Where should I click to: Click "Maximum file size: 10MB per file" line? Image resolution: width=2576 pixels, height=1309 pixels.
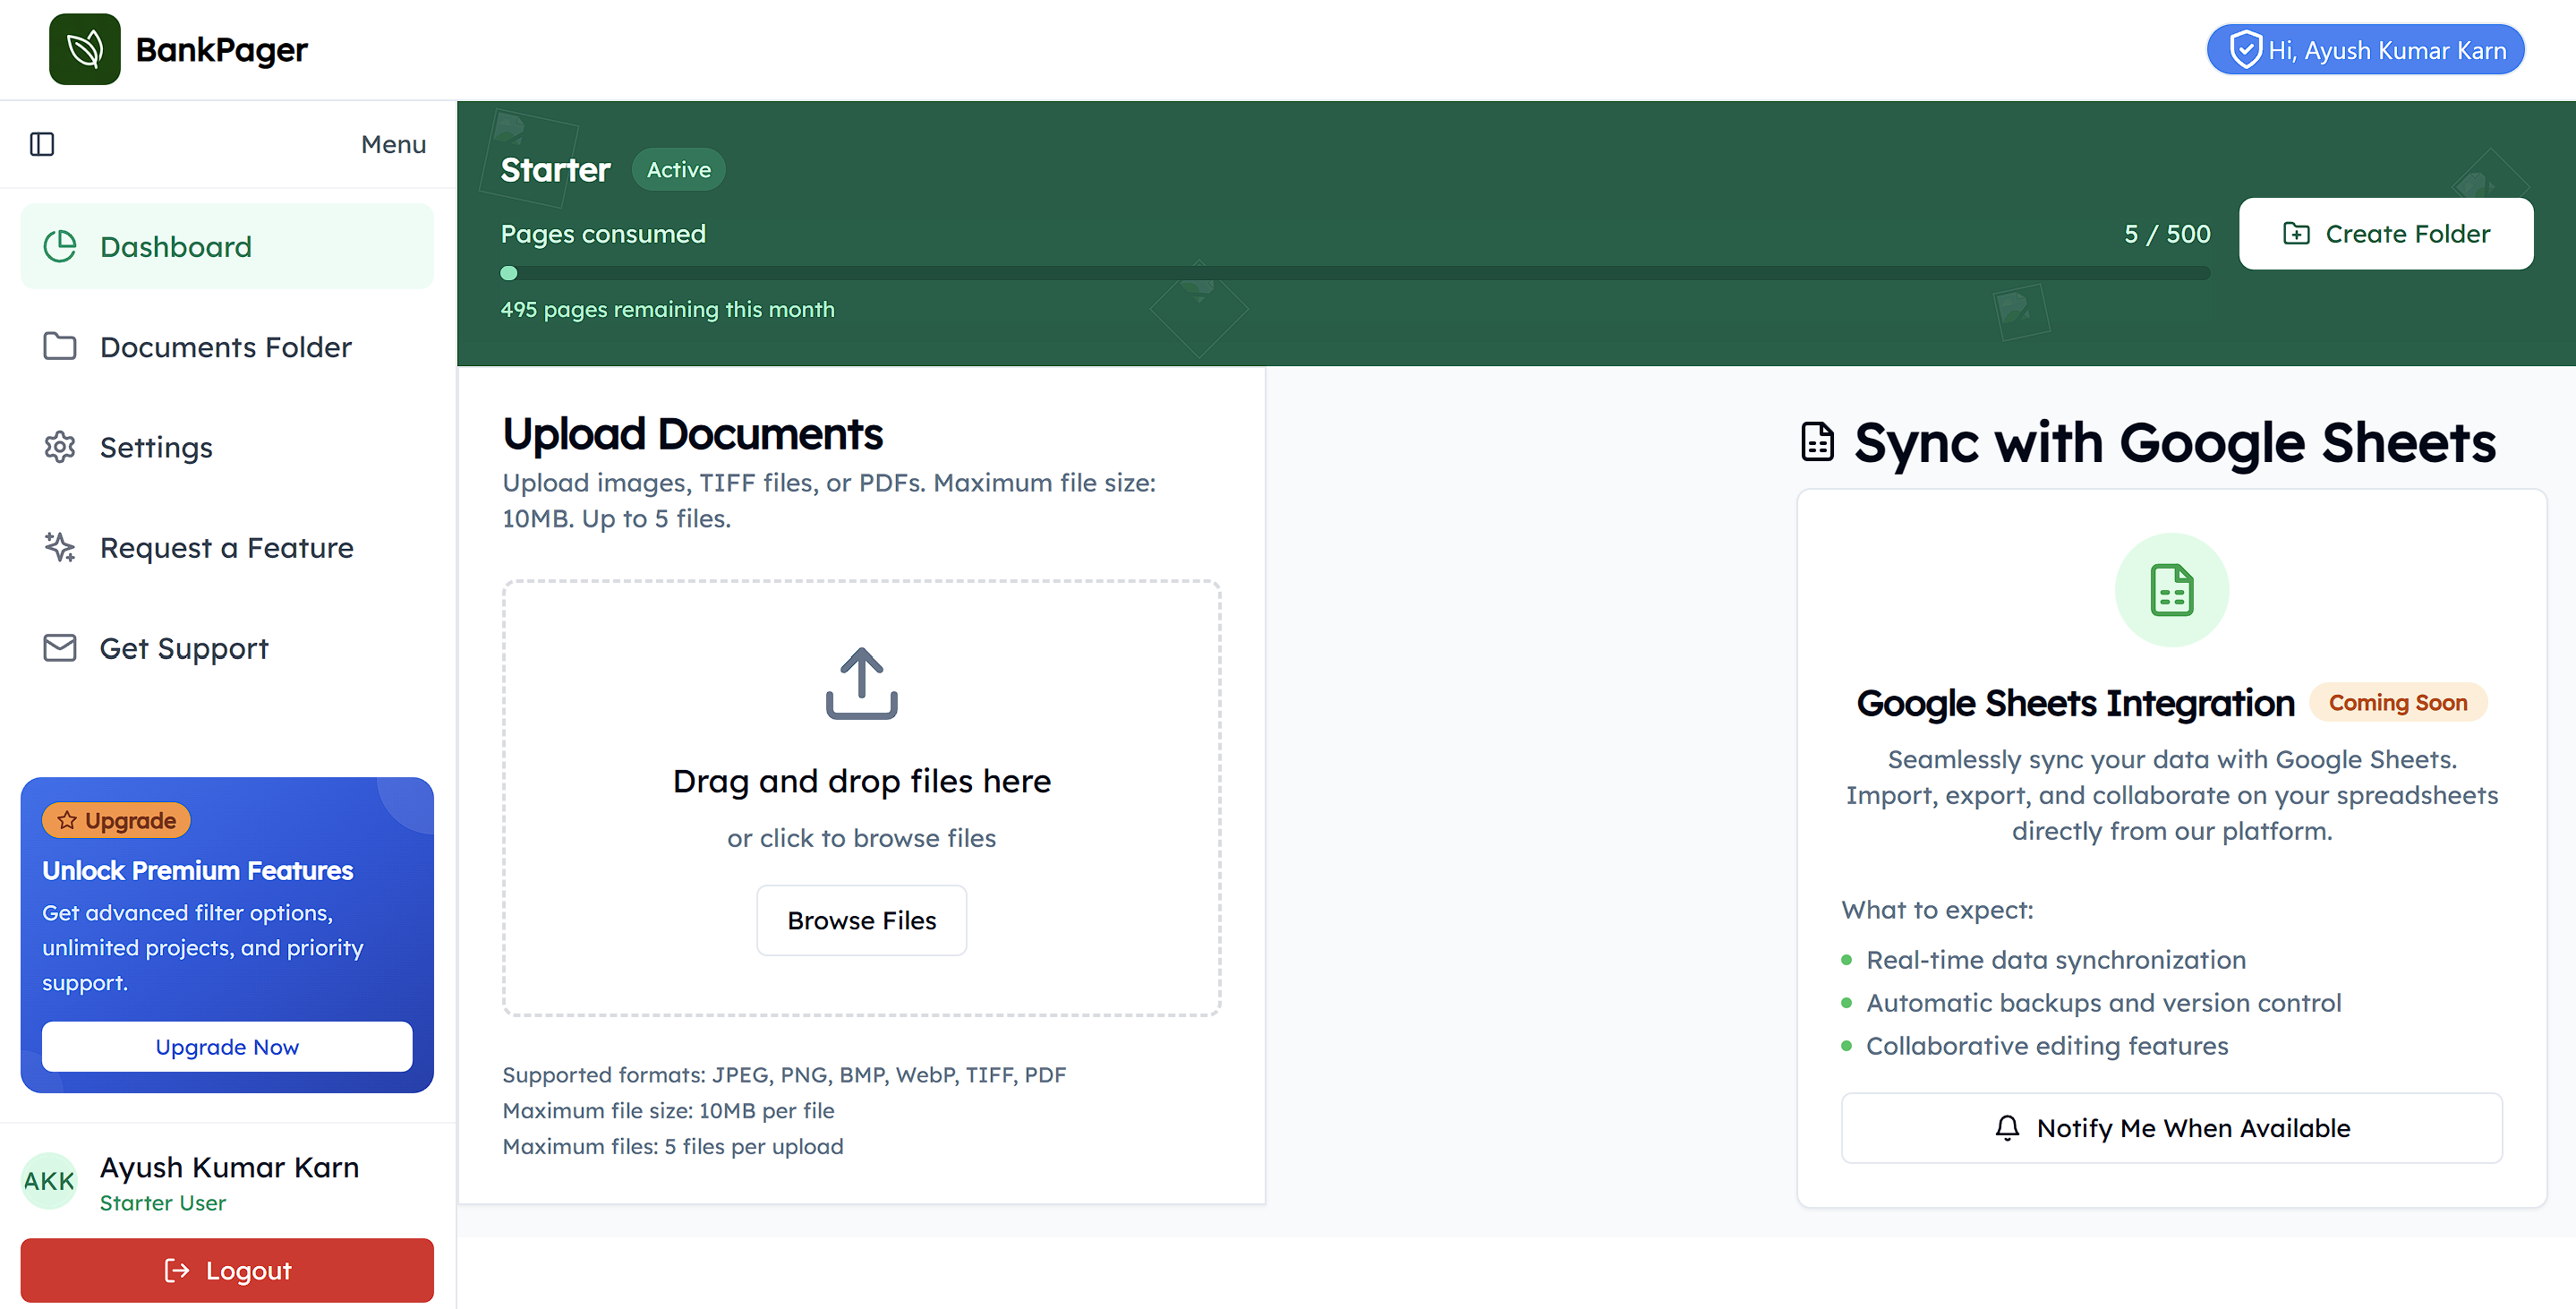pos(668,1111)
